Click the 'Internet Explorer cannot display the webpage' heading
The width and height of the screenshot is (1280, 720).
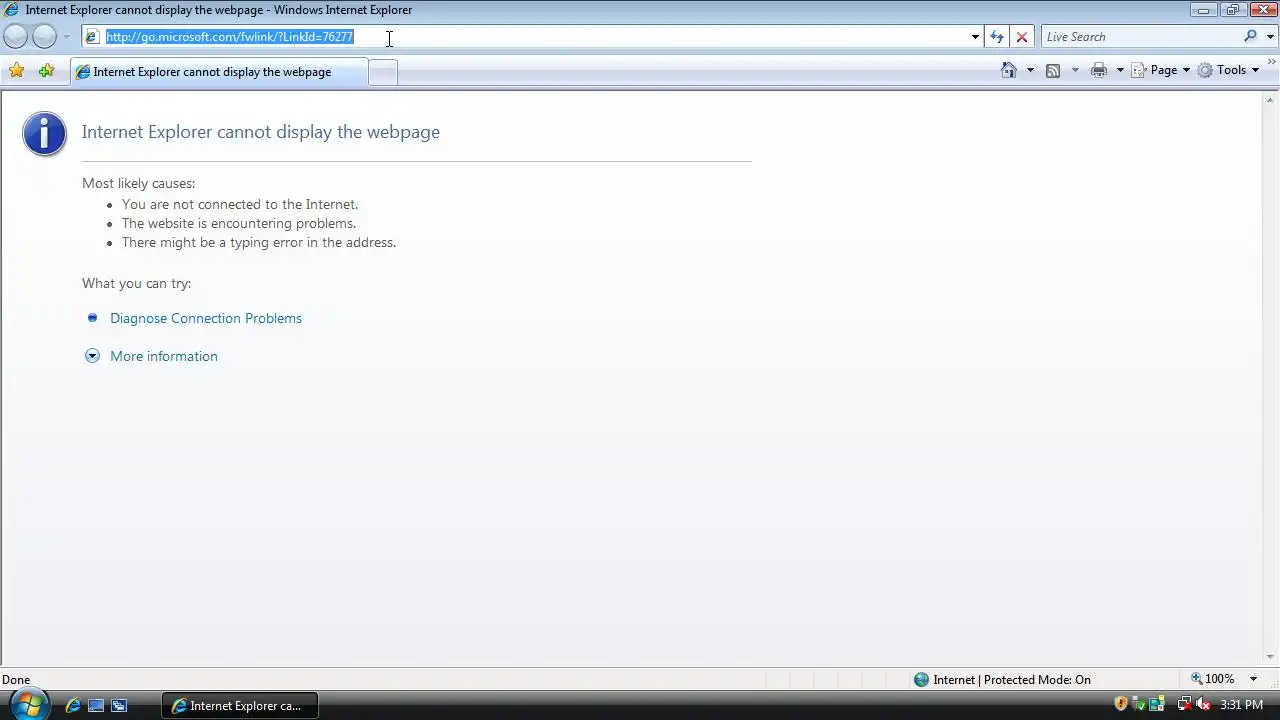261,132
